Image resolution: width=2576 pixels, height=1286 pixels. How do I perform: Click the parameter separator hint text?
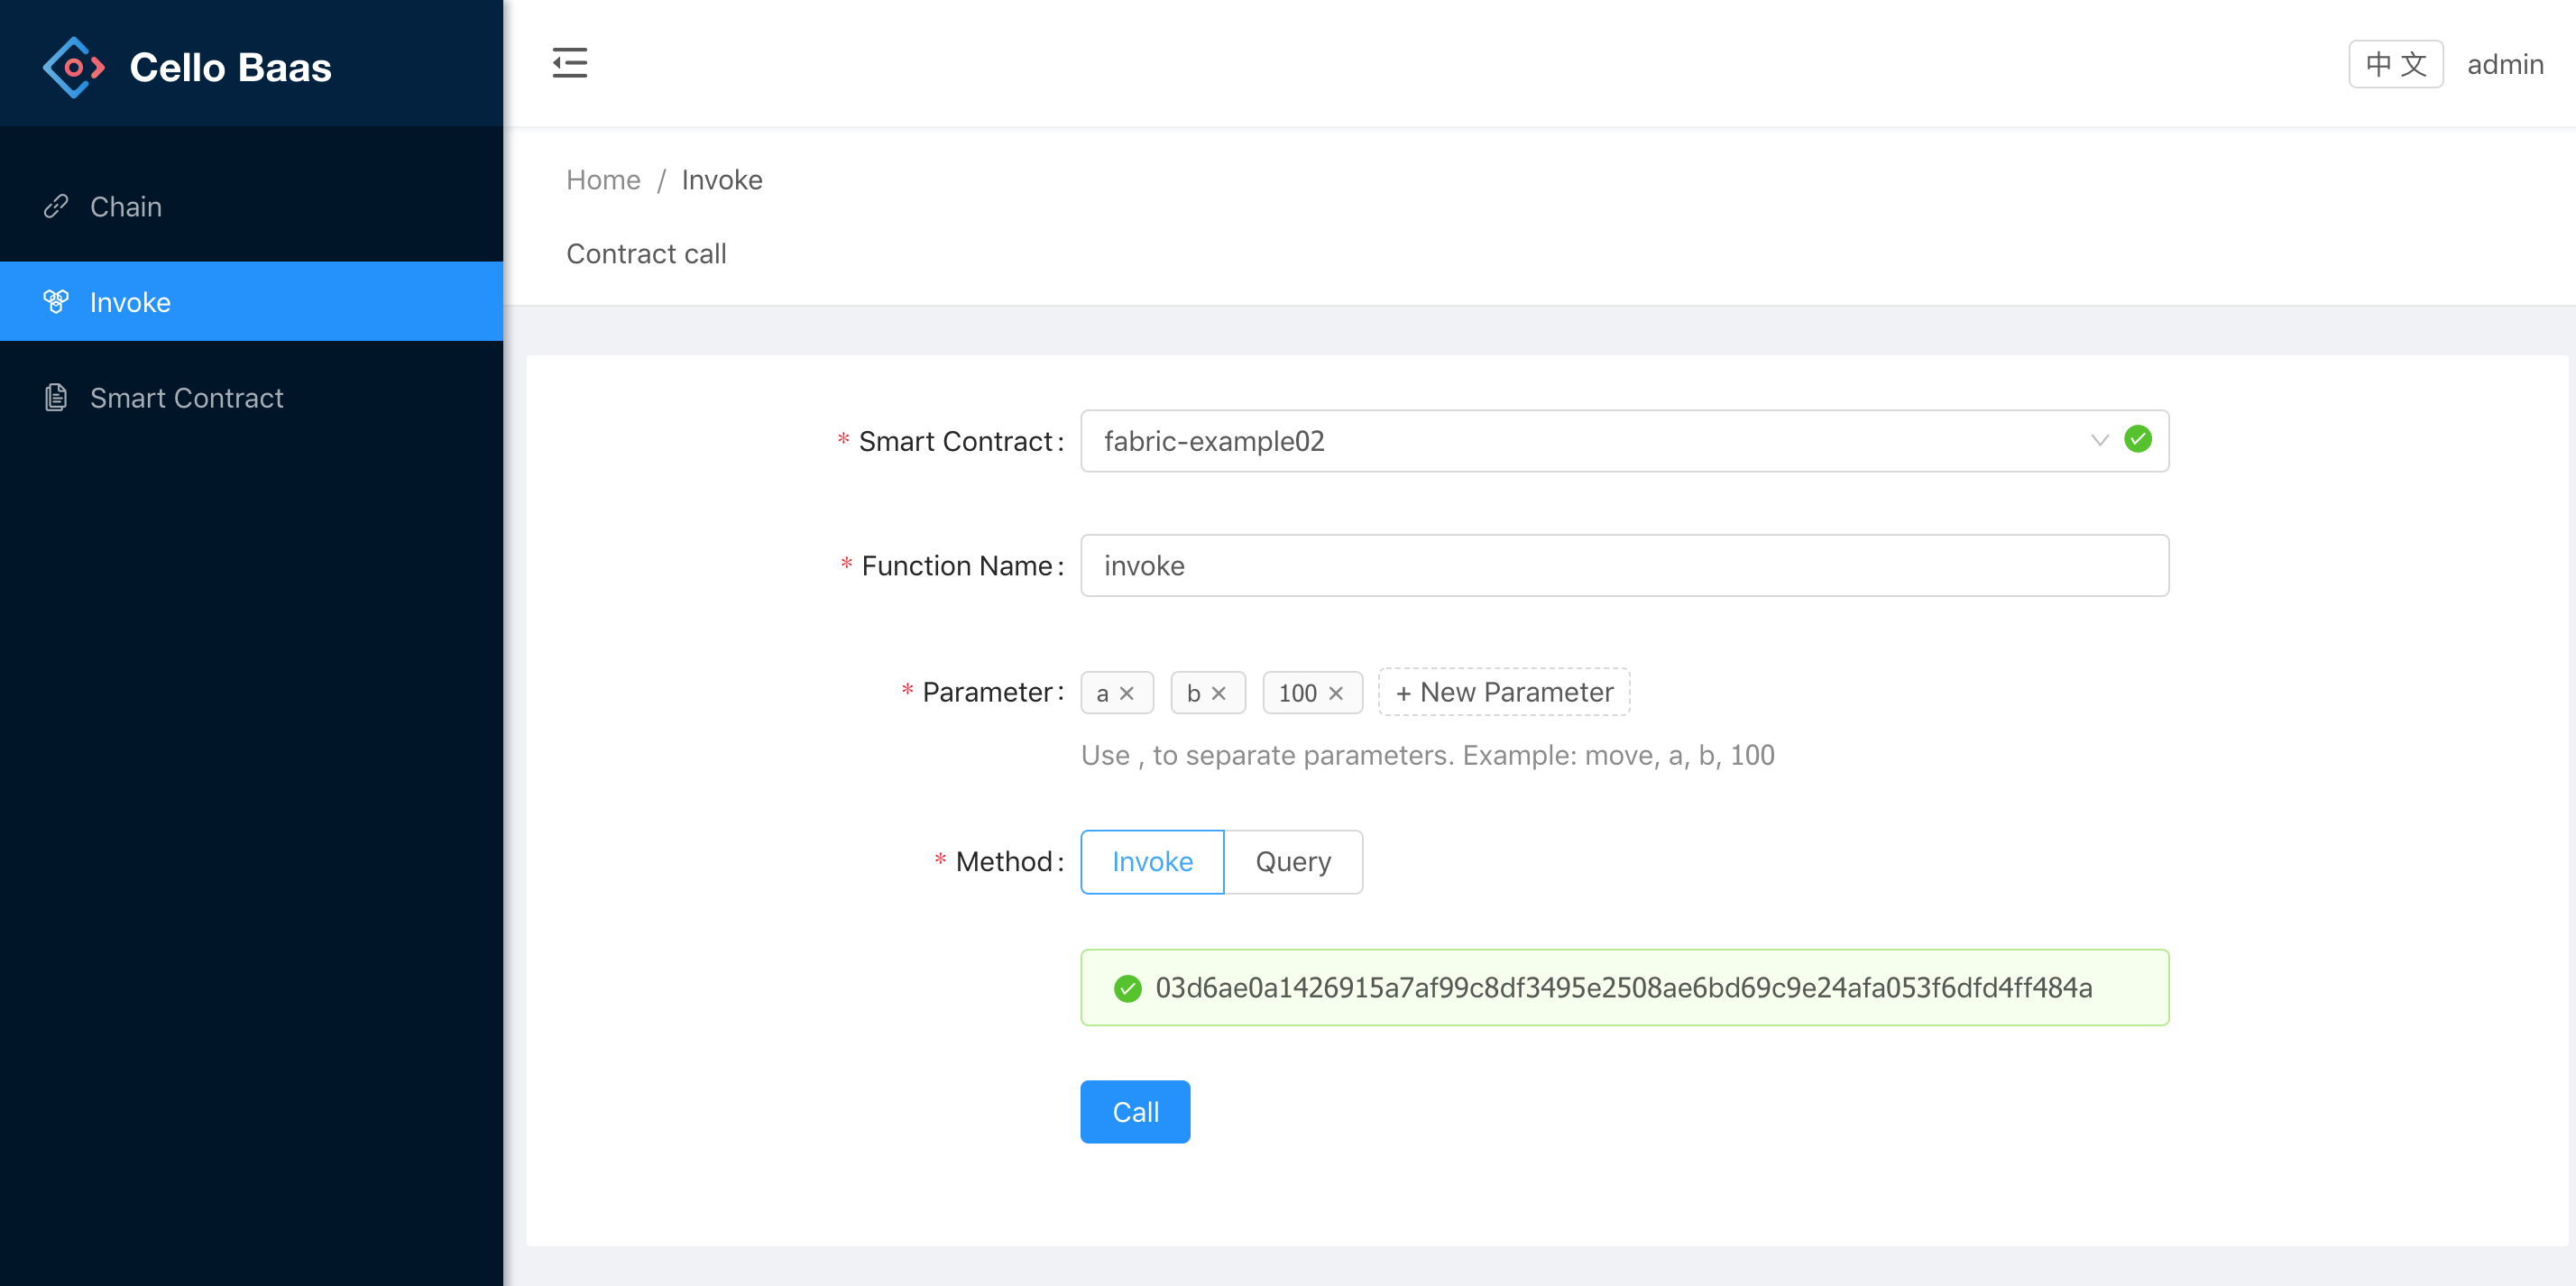tap(1427, 755)
